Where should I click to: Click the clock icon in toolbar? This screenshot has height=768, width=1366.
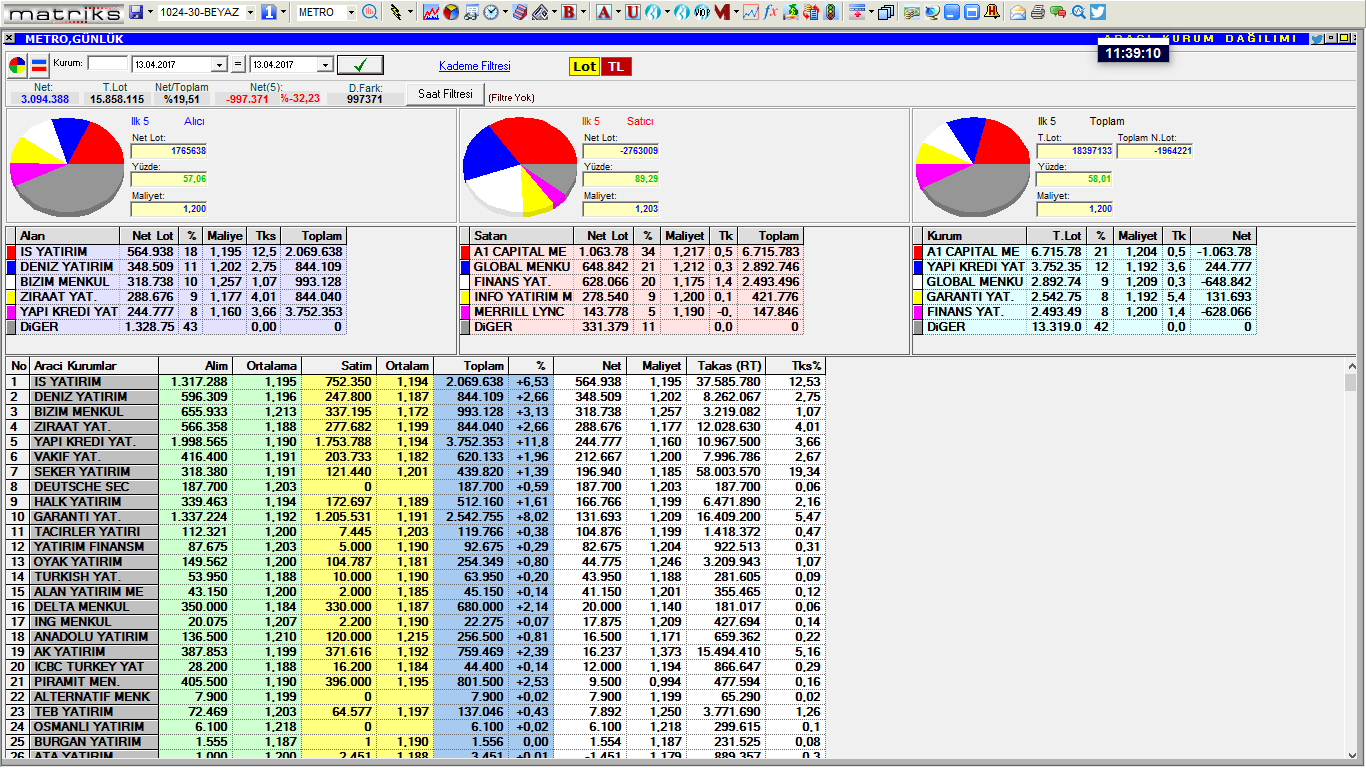[x=491, y=12]
